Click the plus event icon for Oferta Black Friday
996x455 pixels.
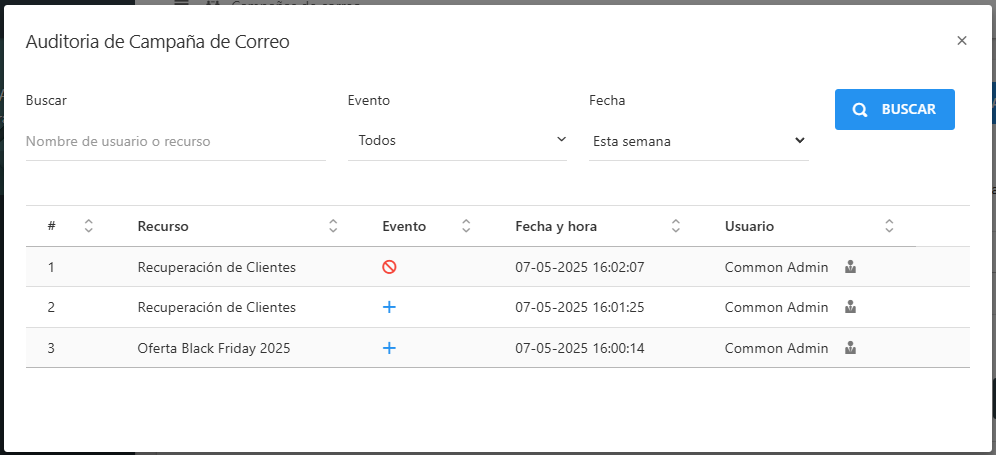390,348
